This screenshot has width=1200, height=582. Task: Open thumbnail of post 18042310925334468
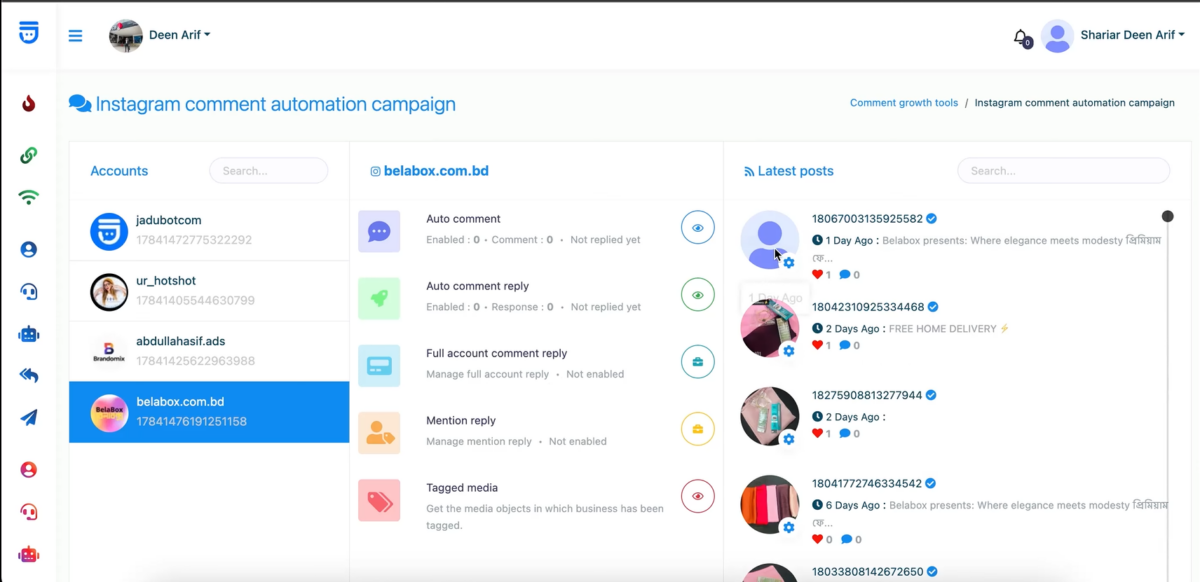[x=769, y=328]
